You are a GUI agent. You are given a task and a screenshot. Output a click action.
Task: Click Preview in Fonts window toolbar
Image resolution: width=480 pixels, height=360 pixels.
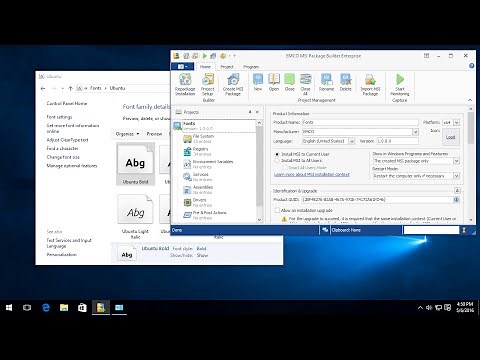pos(154,134)
